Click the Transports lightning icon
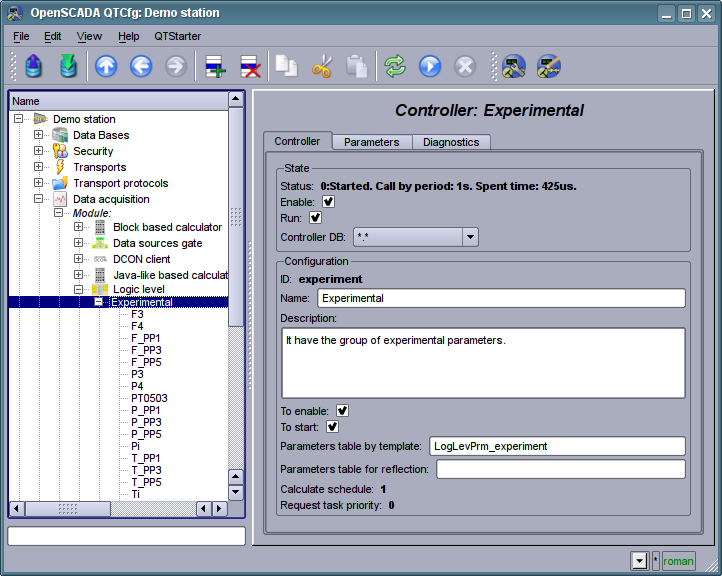Screen dimensions: 722x576 60,167
